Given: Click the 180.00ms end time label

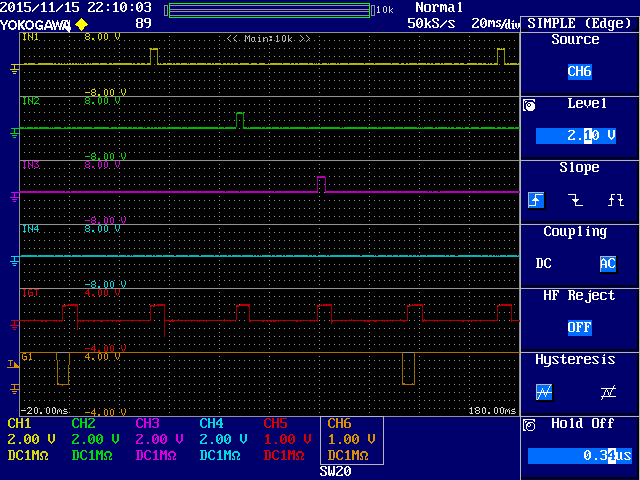Looking at the screenshot, I should 492,410.
